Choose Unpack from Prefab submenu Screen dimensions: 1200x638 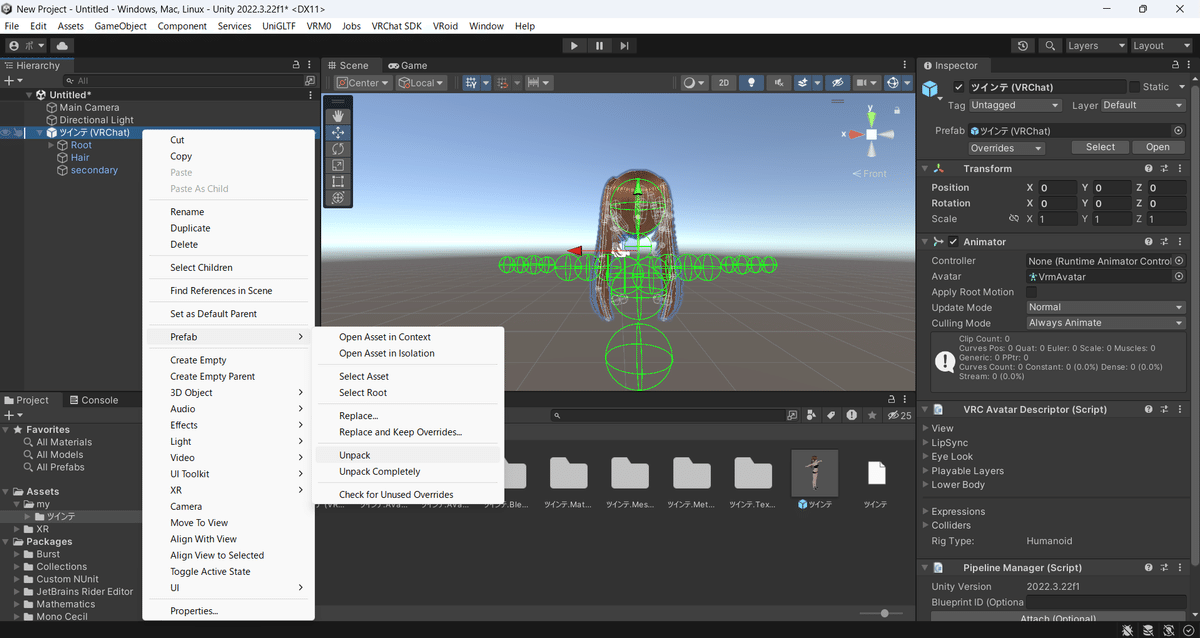(407, 455)
